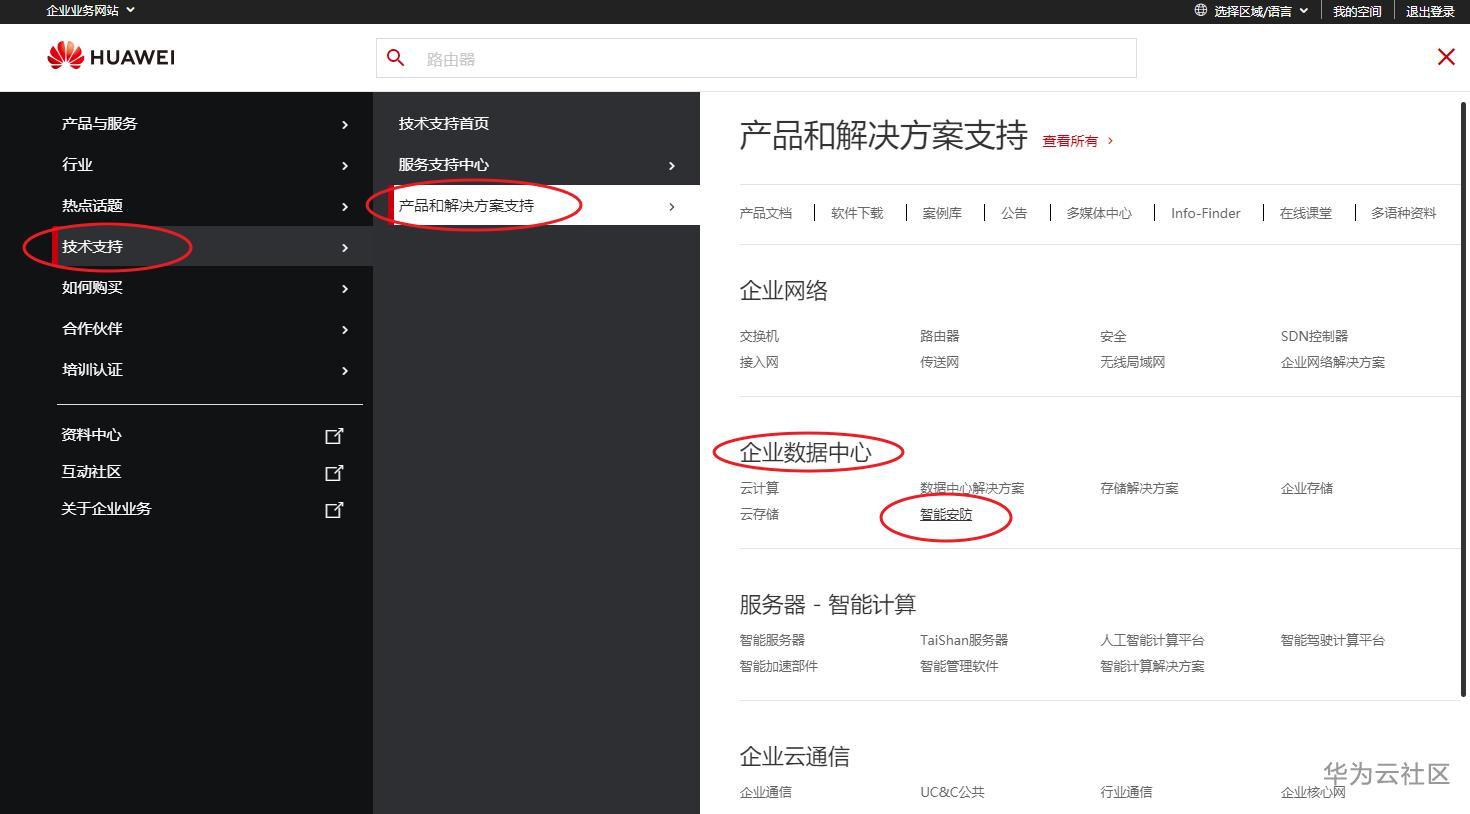Viewport: 1470px width, 814px height.
Task: Open 智能管理软件 link
Action: (959, 666)
